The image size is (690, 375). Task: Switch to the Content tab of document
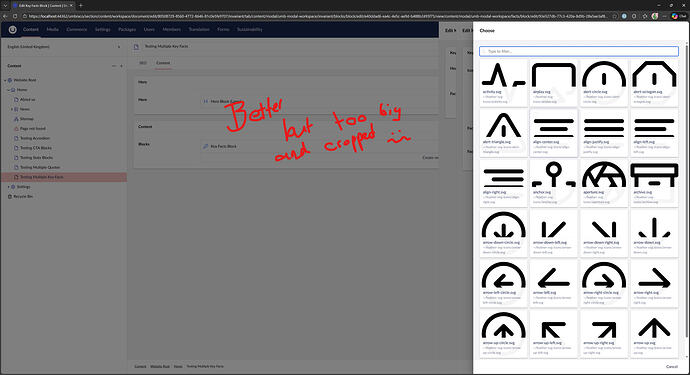coord(163,63)
